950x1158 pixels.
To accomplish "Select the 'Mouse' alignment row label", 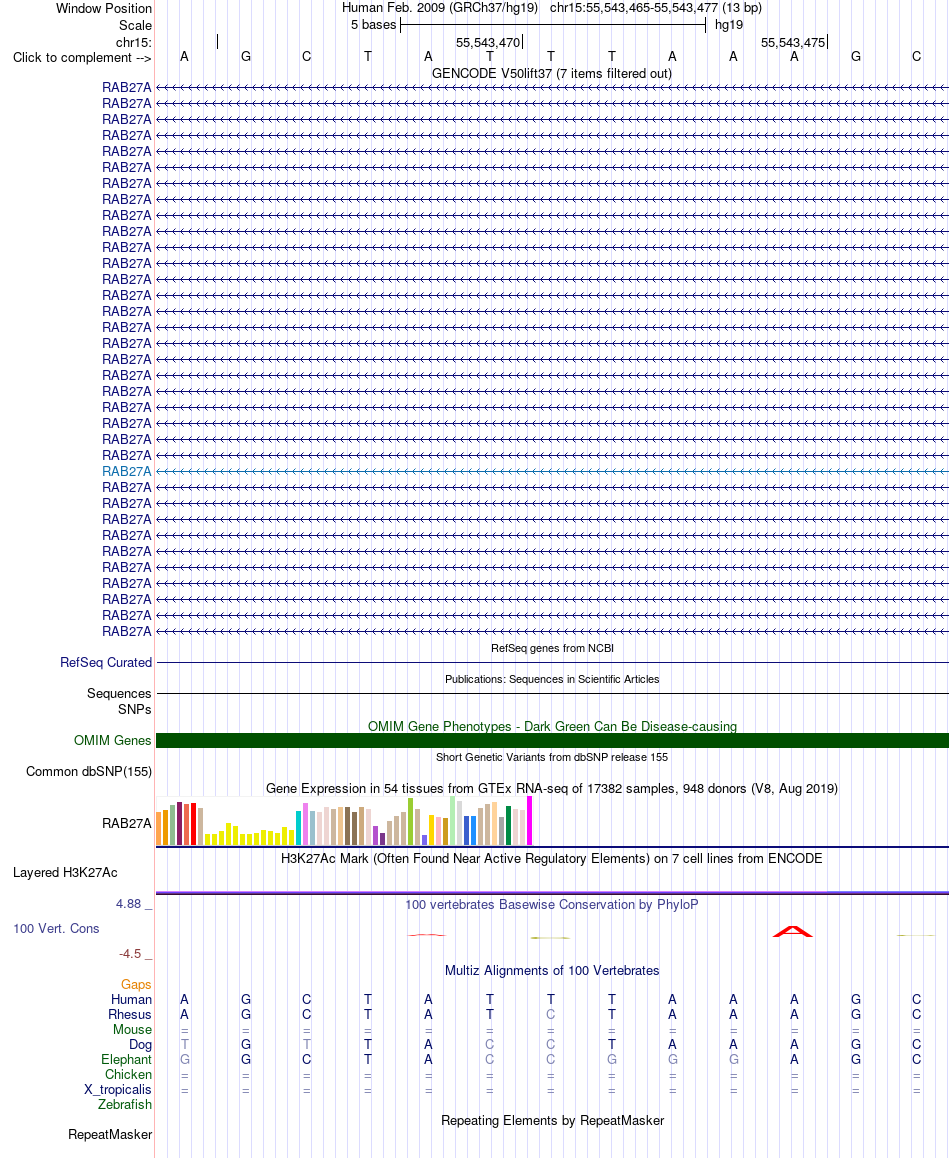I will tap(132, 1029).
